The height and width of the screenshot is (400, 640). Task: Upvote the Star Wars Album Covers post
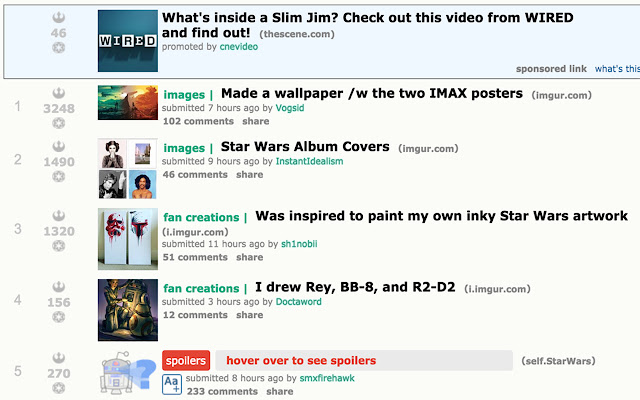coord(59,147)
